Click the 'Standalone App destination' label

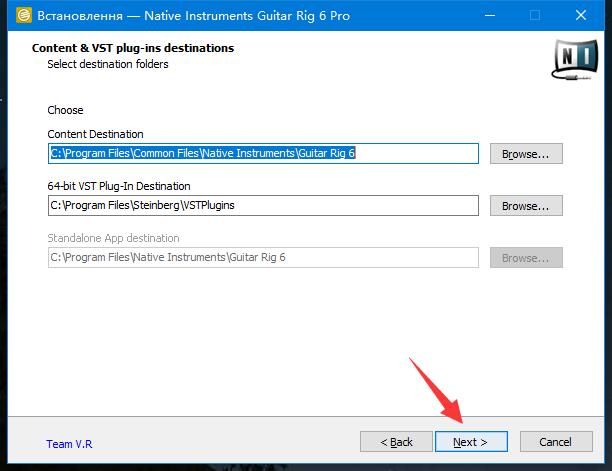tap(113, 238)
